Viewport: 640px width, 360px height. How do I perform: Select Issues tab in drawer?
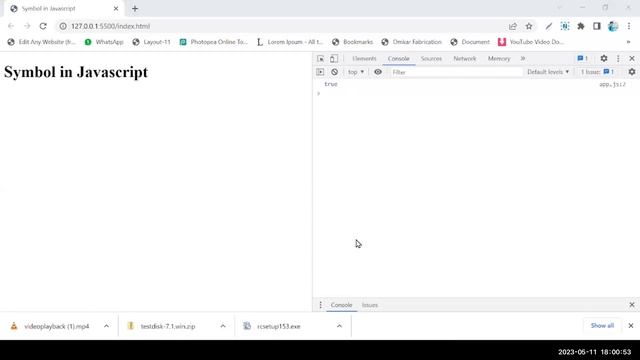370,305
